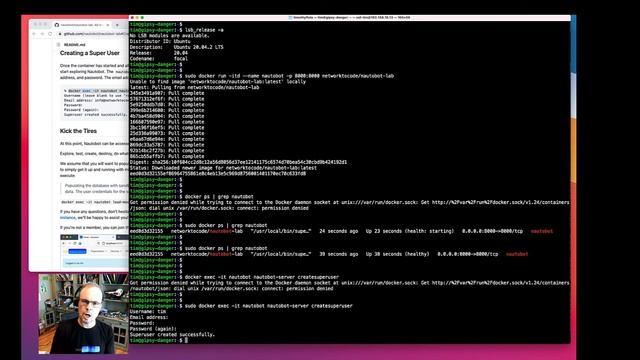This screenshot has height=360, width=640.
Task: Click the 'Creating a Super User' heading
Action: point(90,53)
